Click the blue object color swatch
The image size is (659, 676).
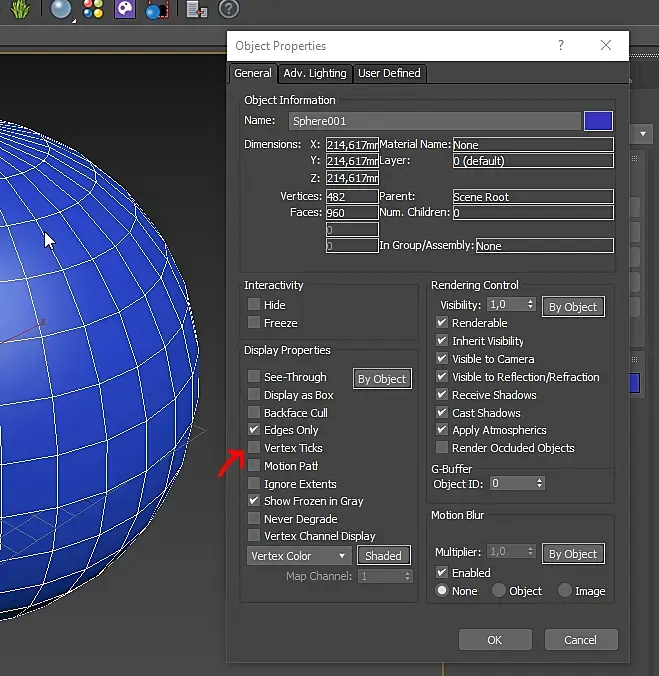coord(598,121)
